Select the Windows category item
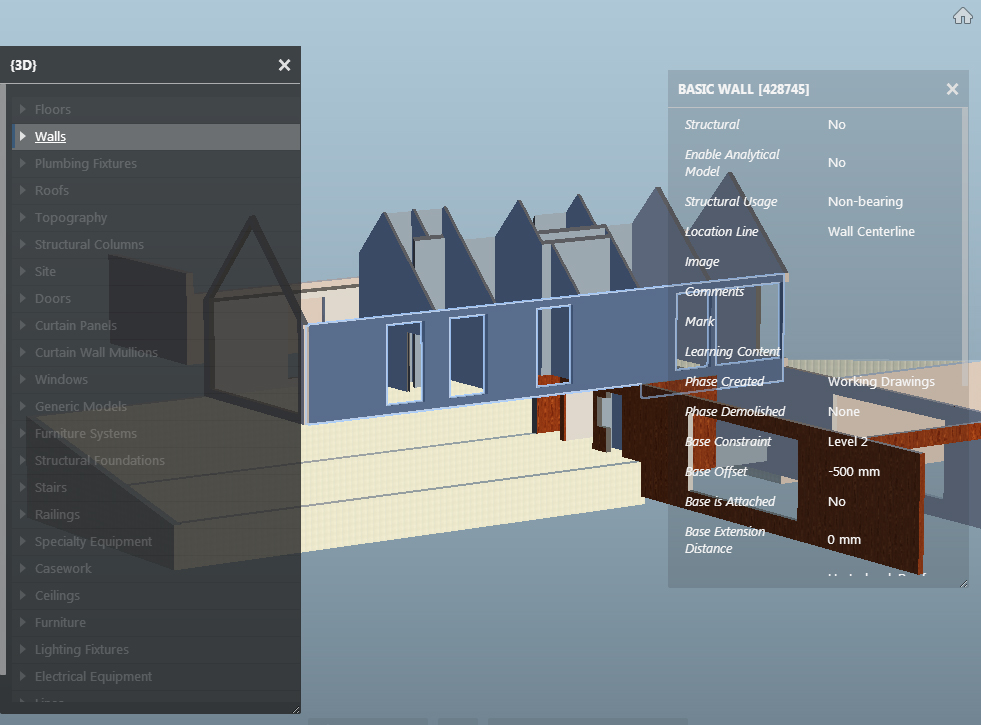The image size is (981, 725). (61, 380)
